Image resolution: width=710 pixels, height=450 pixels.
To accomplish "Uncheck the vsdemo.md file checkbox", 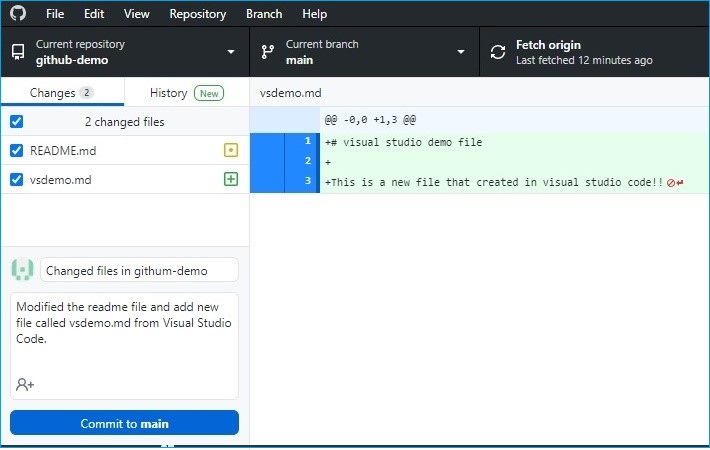I will 16,180.
